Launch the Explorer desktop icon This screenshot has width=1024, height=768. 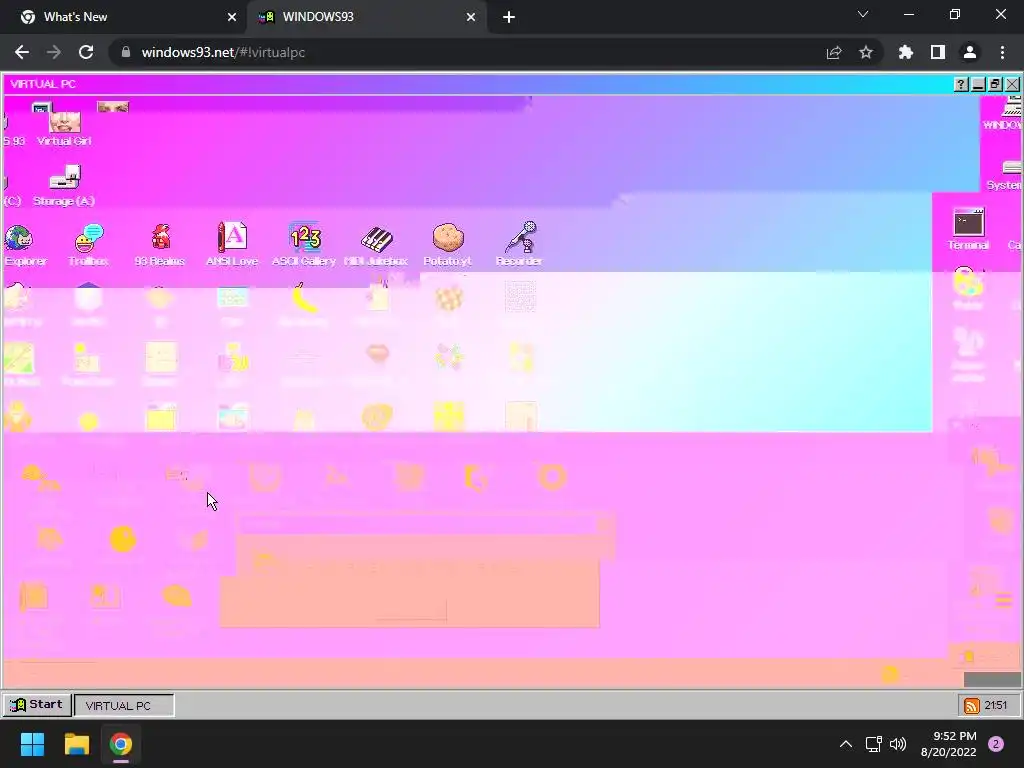point(24,244)
